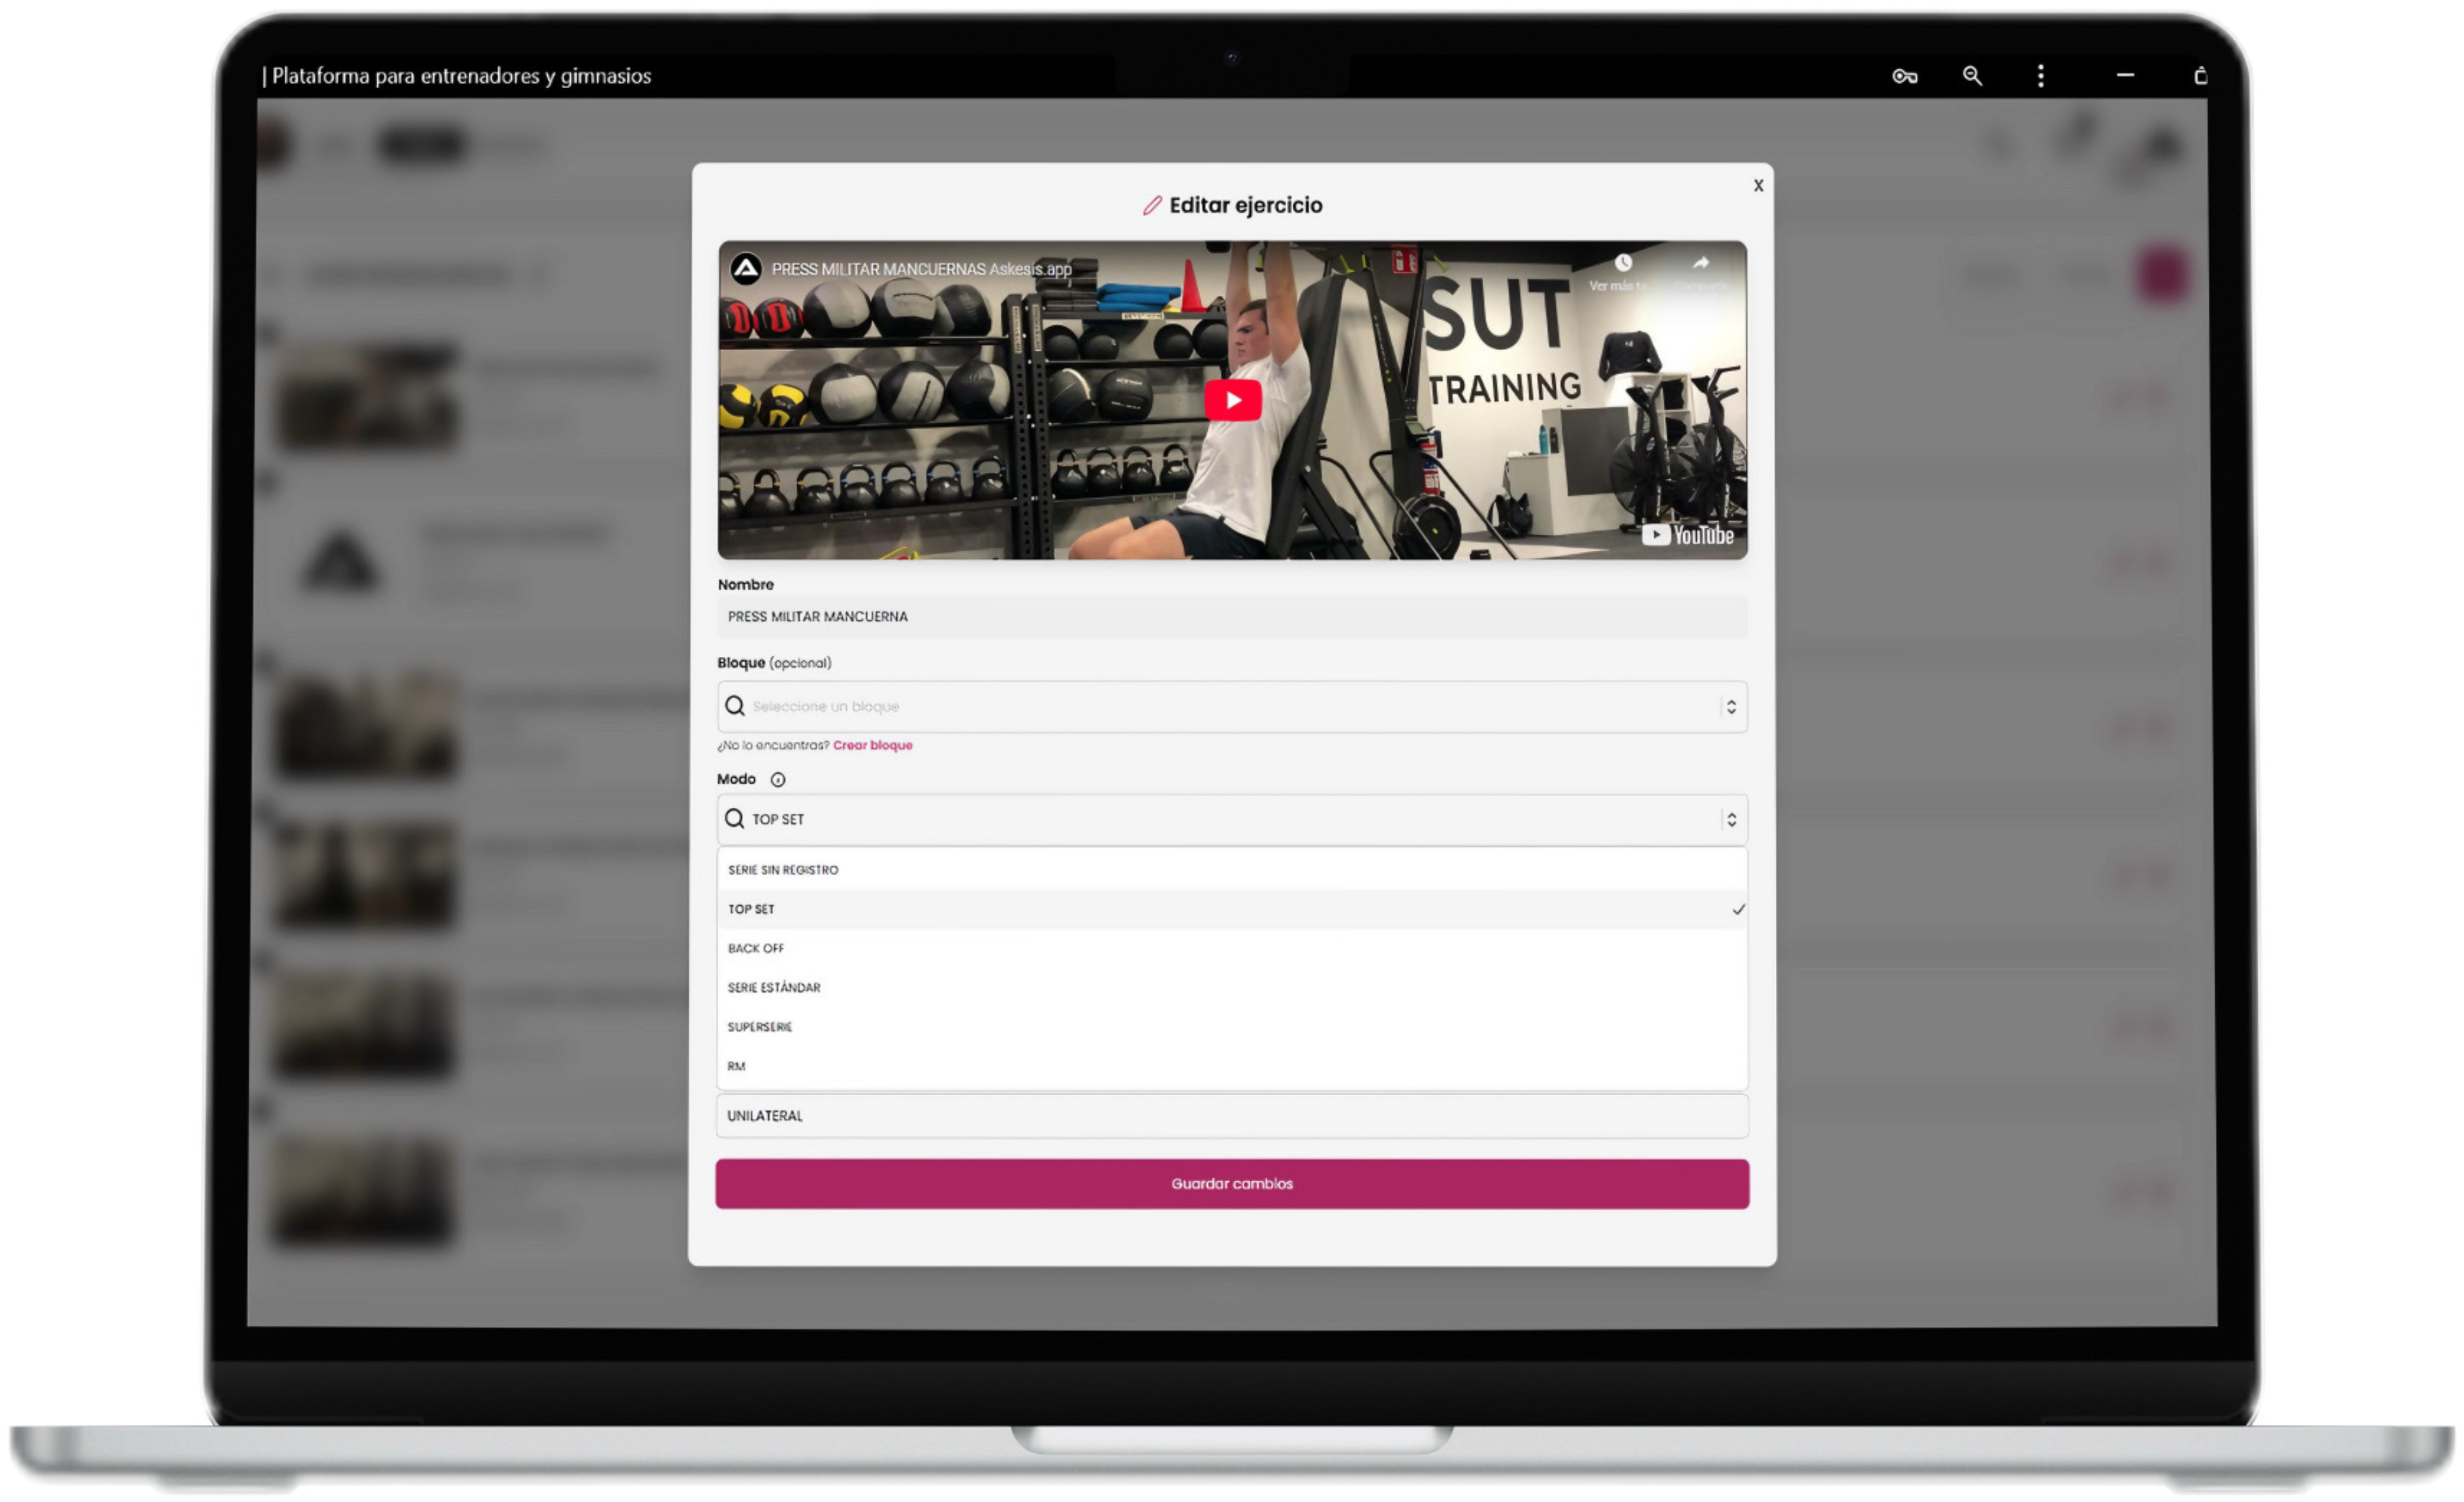Play the YouTube exercise video
Screen dimensions: 2464x1502
1232,400
